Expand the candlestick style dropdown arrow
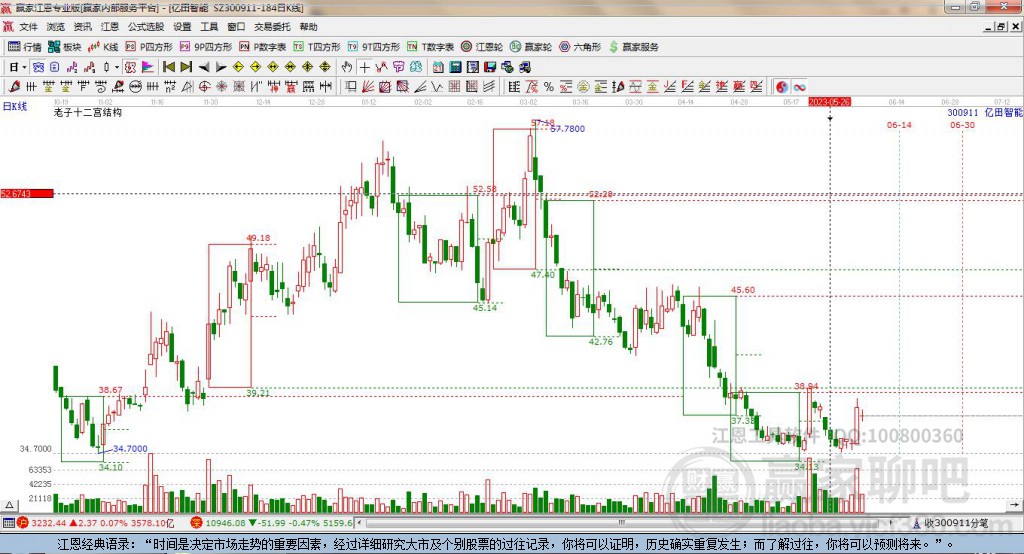The image size is (1024, 554). click(x=117, y=67)
